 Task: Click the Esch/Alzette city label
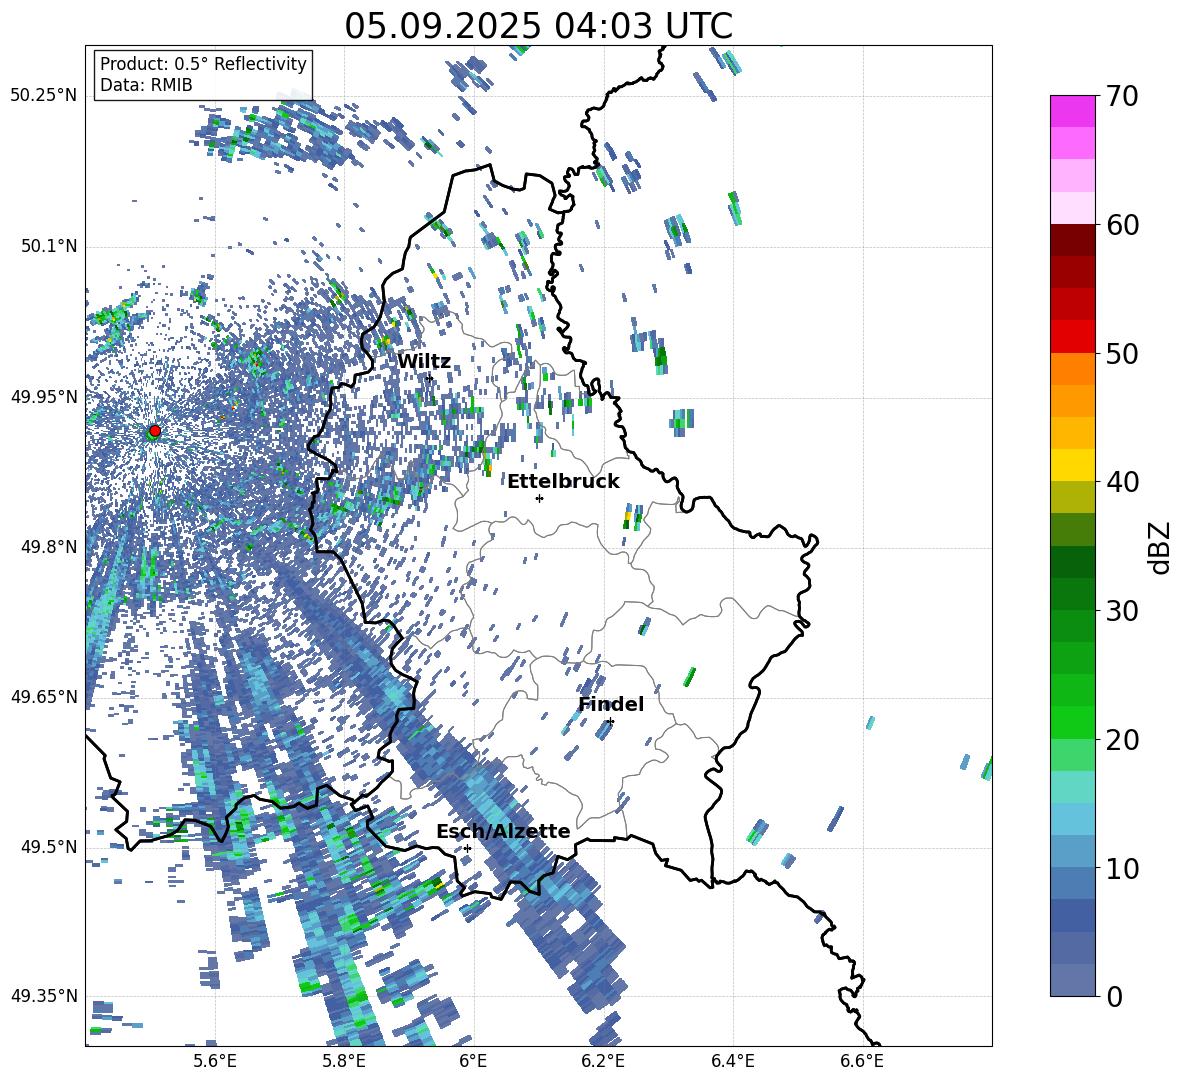pyautogui.click(x=503, y=832)
